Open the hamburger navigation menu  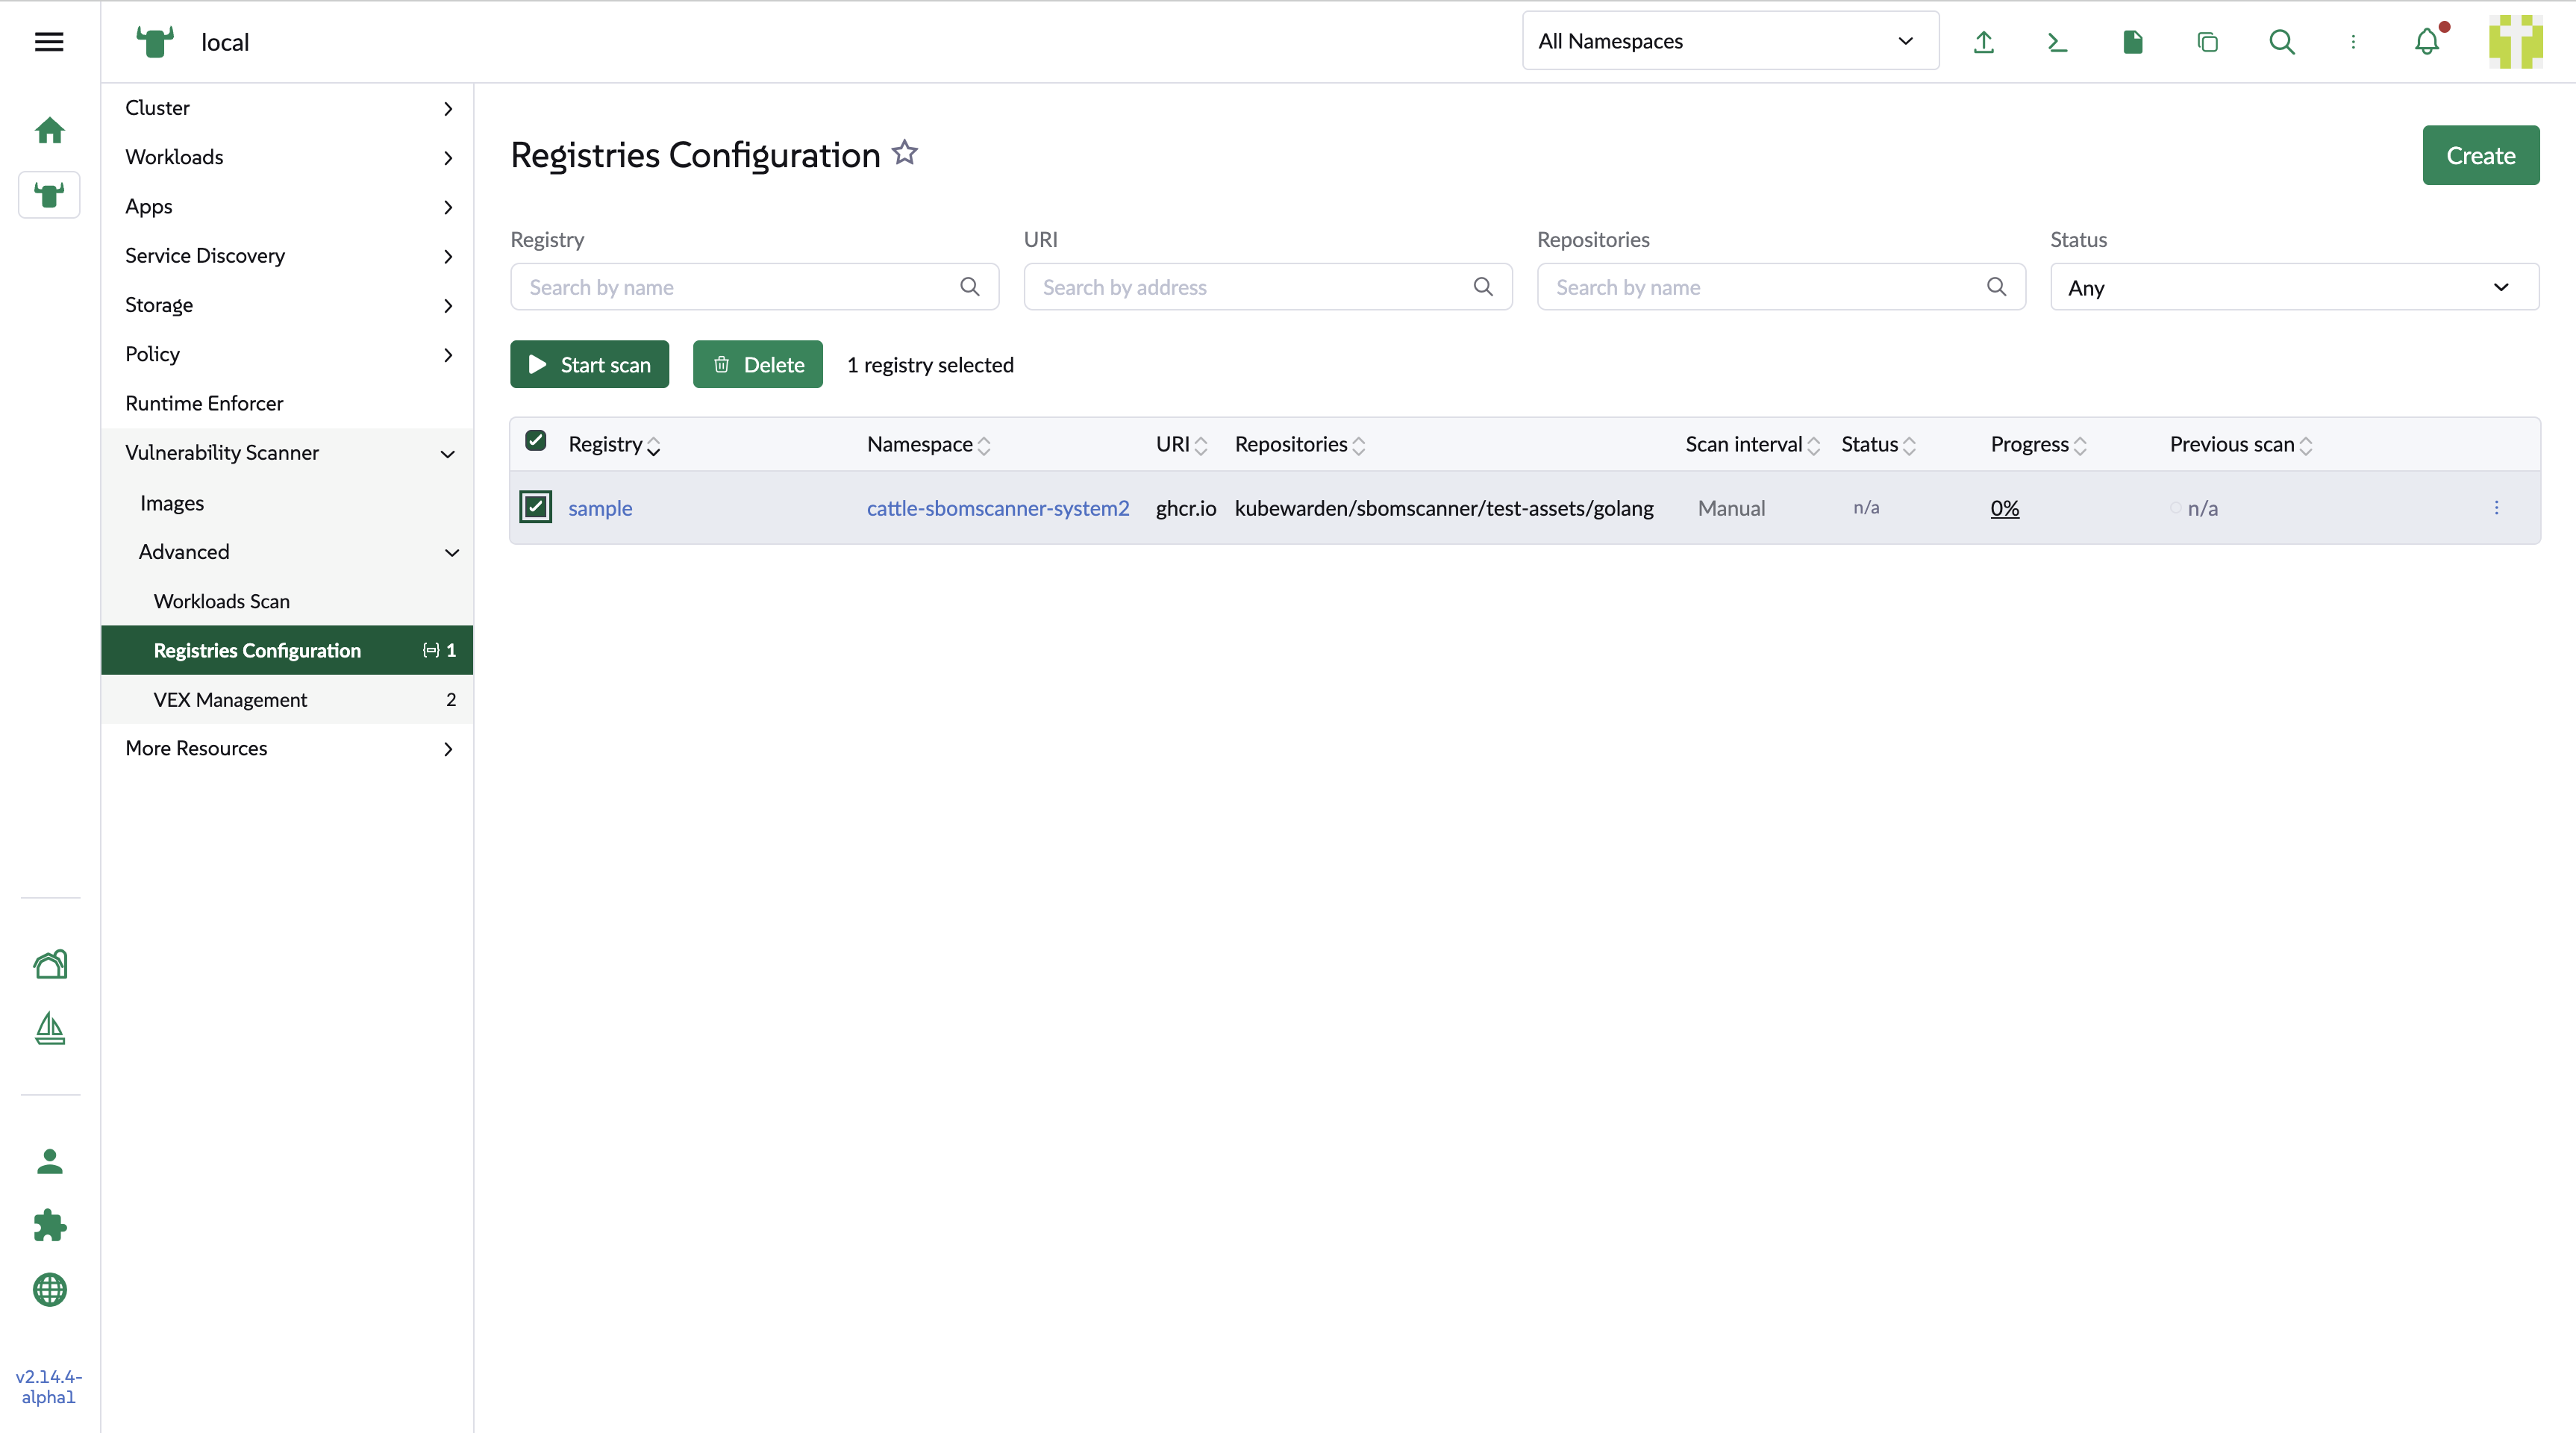click(x=49, y=41)
